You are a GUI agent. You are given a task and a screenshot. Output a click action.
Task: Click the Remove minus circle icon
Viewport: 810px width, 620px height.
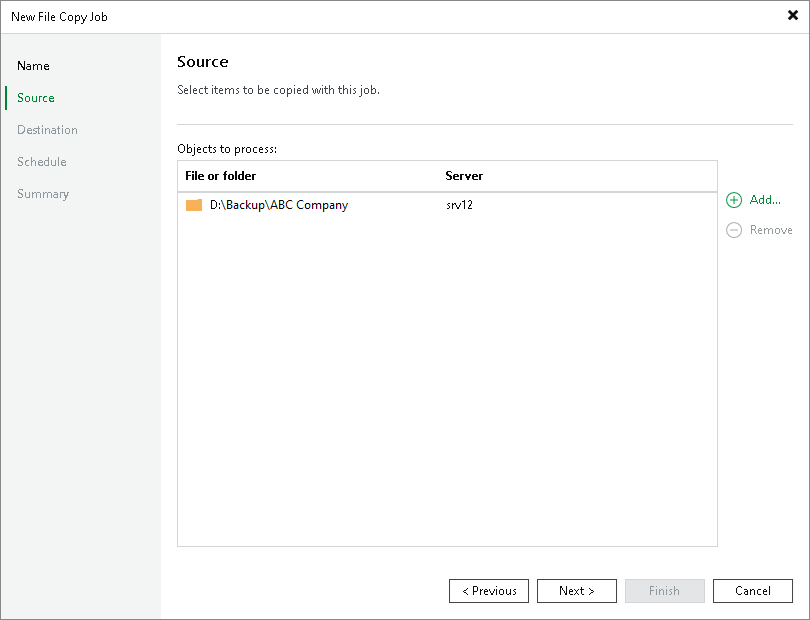coord(734,230)
